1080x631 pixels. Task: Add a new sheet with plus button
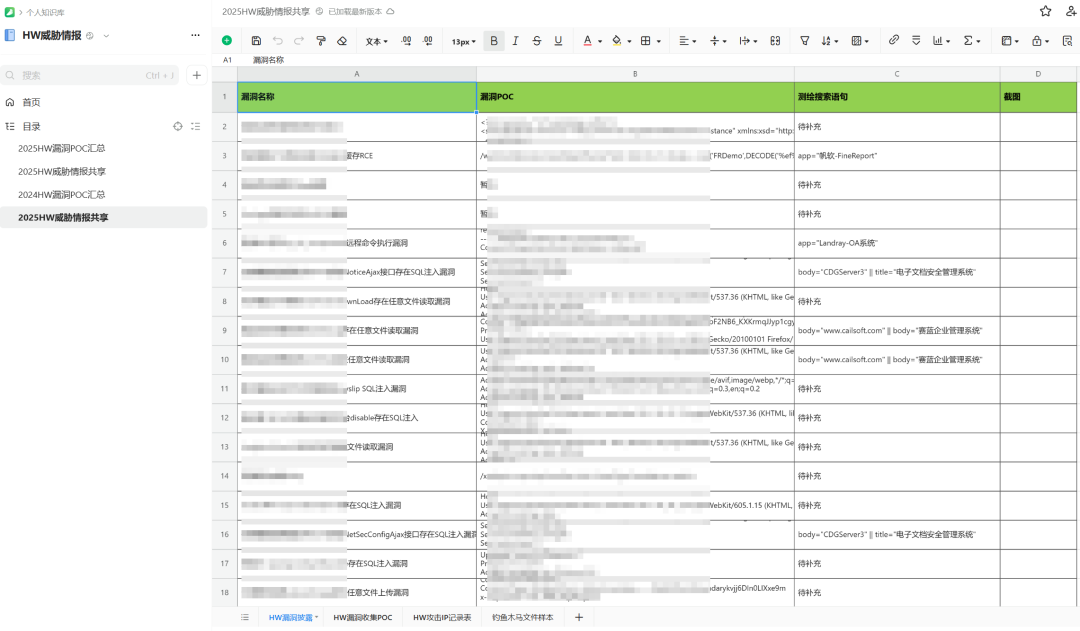579,617
